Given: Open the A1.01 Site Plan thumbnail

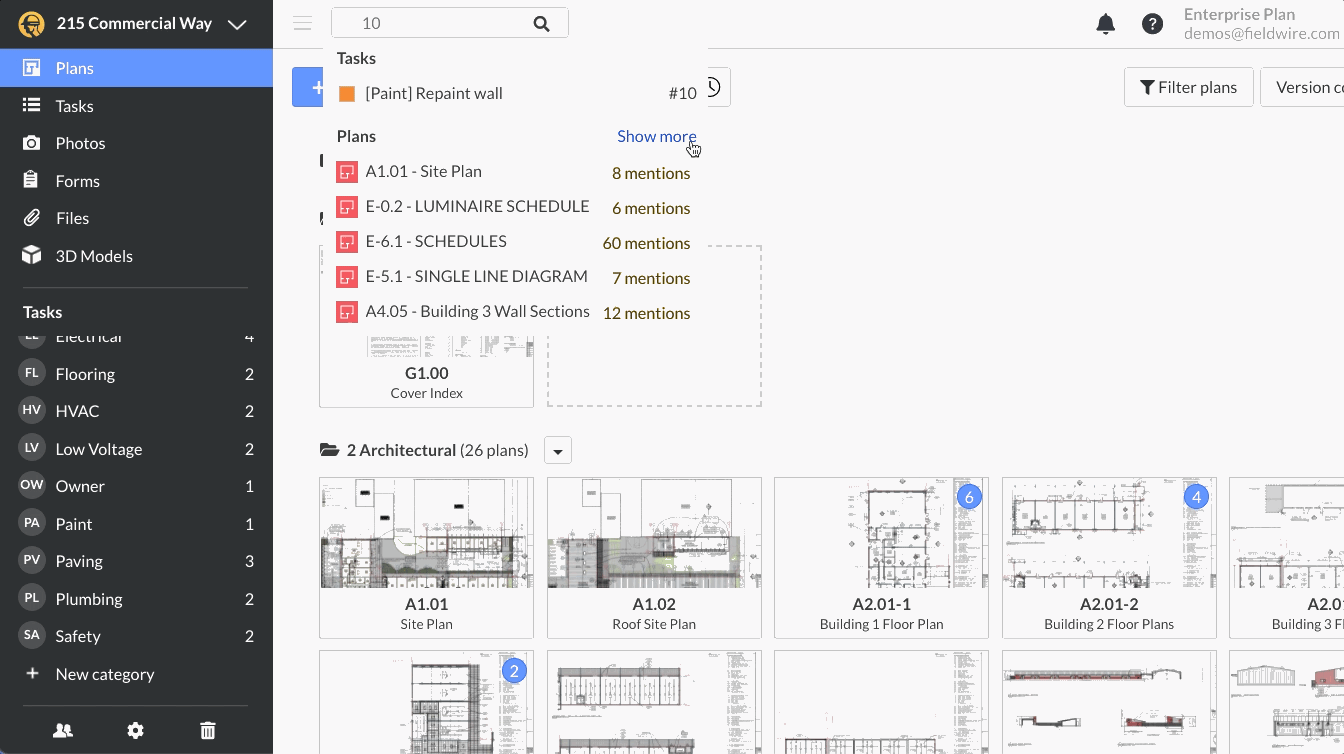Looking at the screenshot, I should [426, 557].
